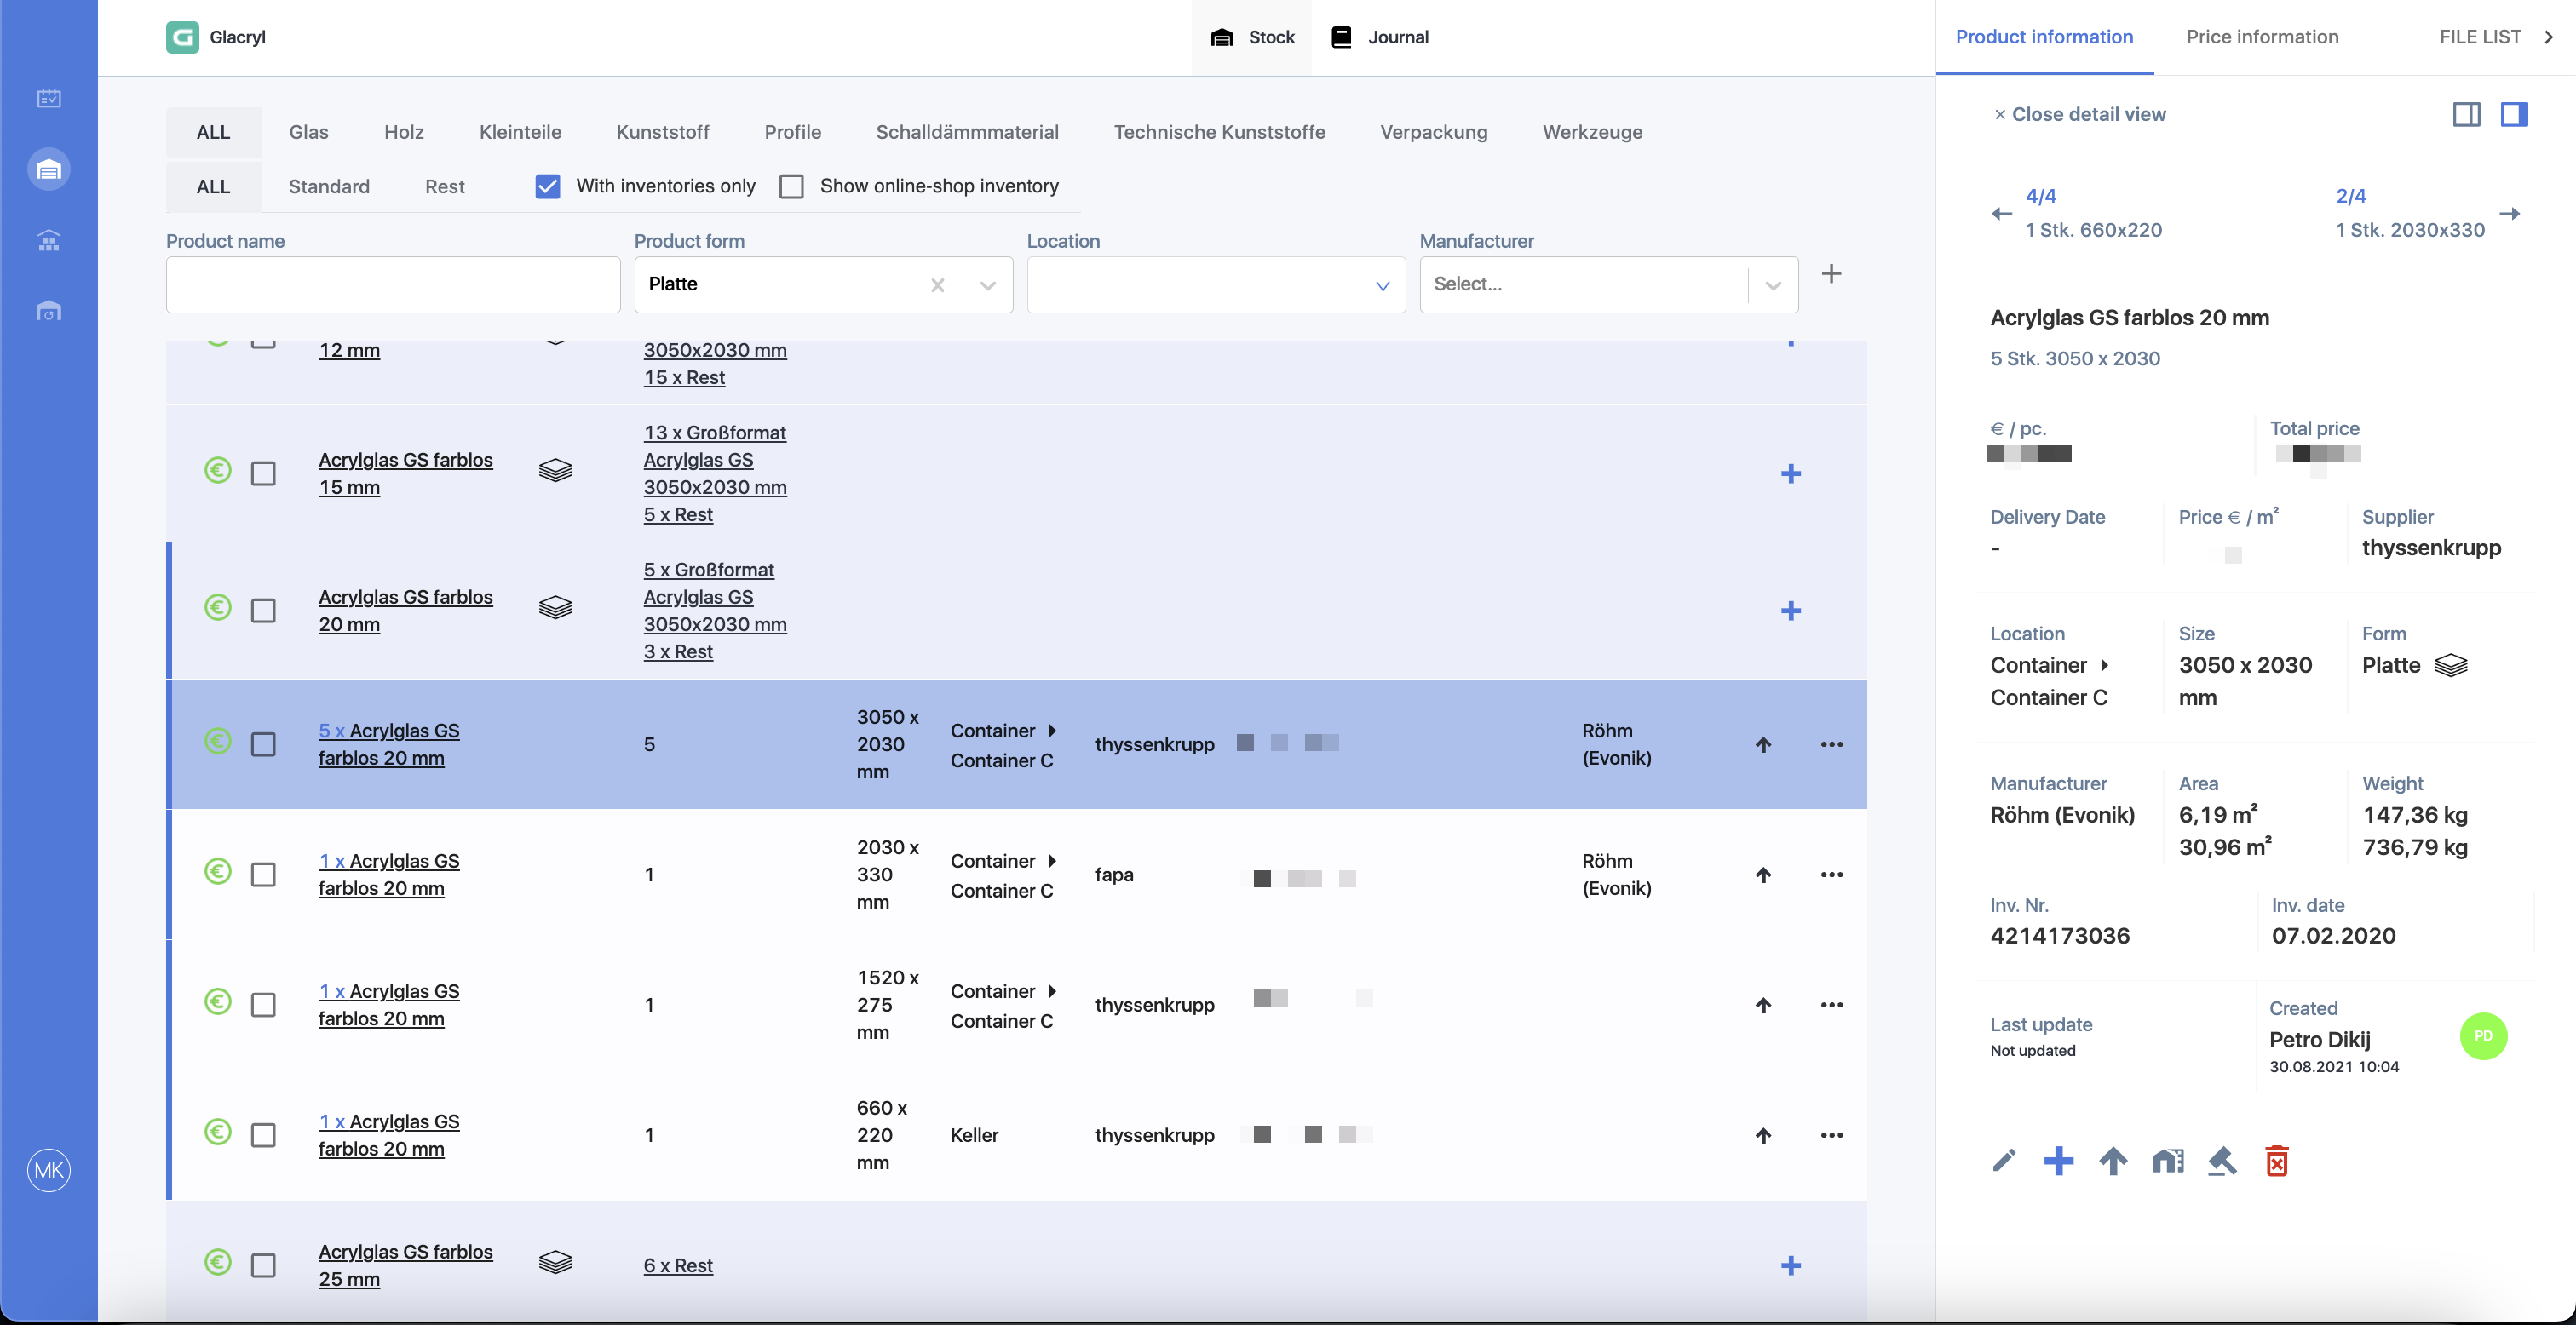Click the relocate warehouse icon in detail panel
Image resolution: width=2576 pixels, height=1325 pixels.
point(2168,1160)
